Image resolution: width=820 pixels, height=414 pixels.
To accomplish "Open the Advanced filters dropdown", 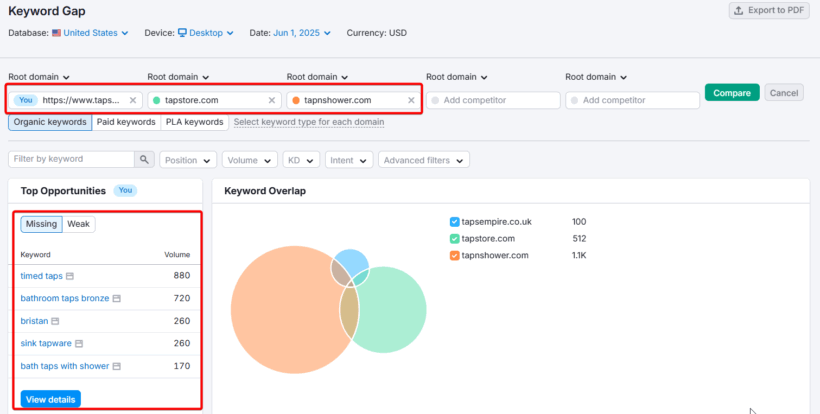I will click(x=424, y=160).
